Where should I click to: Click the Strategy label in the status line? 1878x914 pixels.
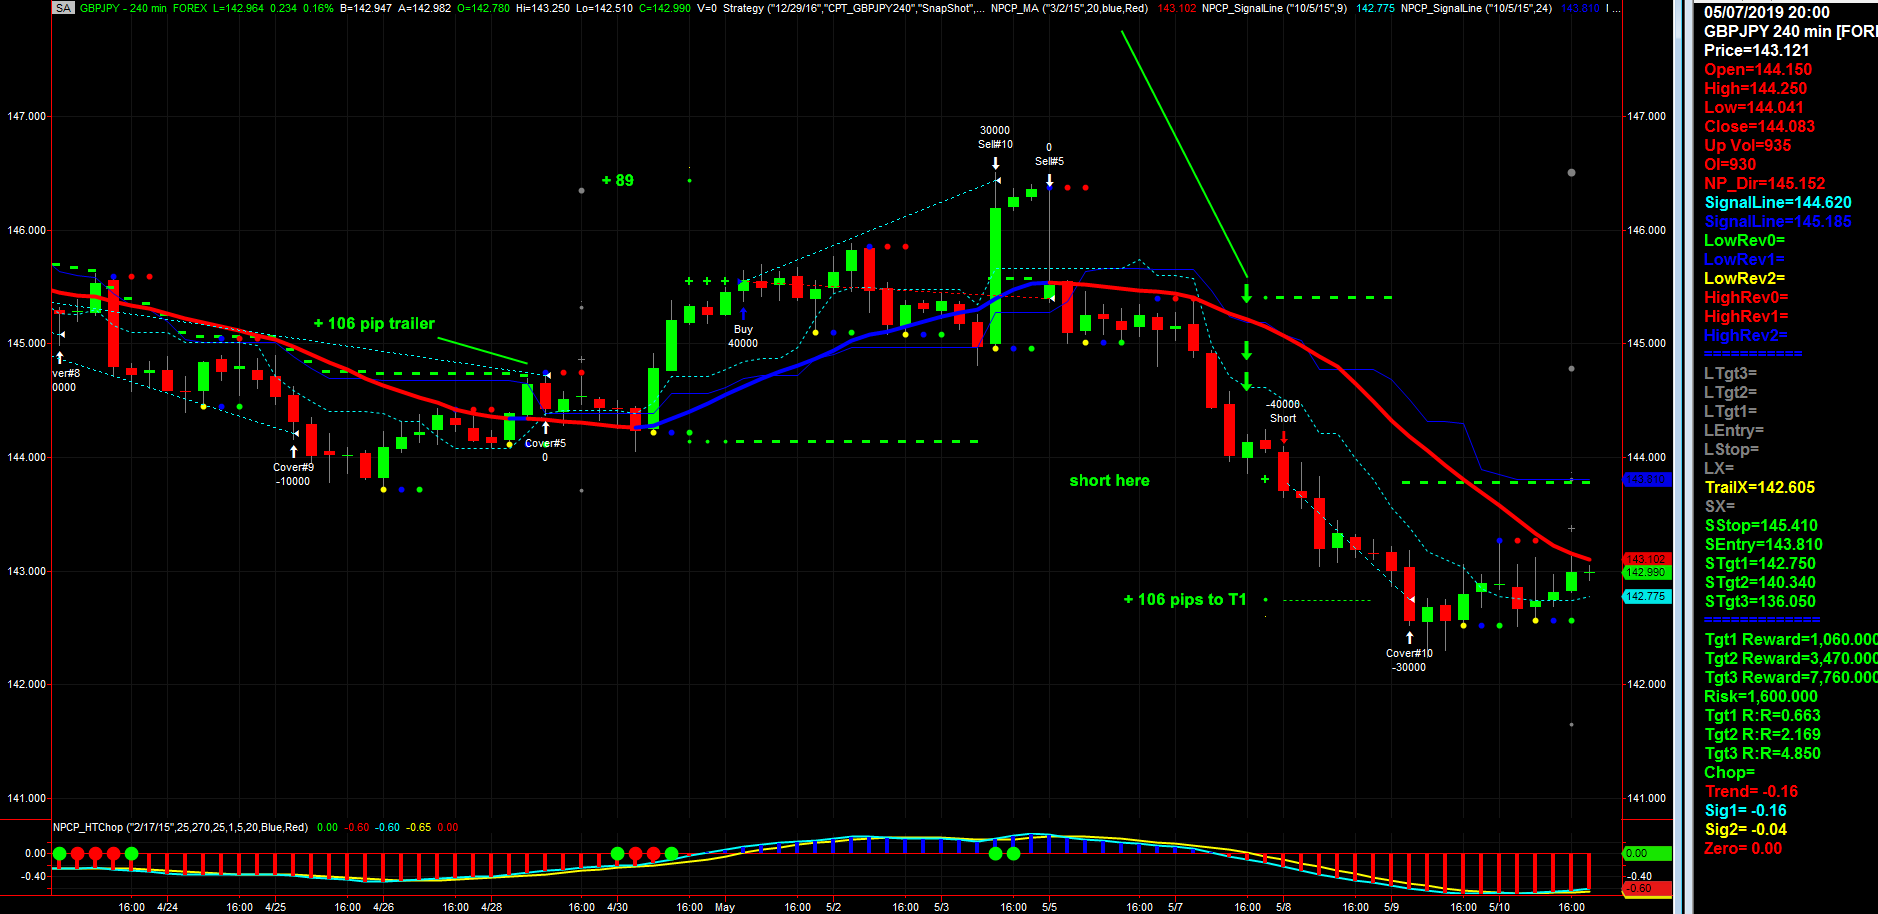pos(744,8)
